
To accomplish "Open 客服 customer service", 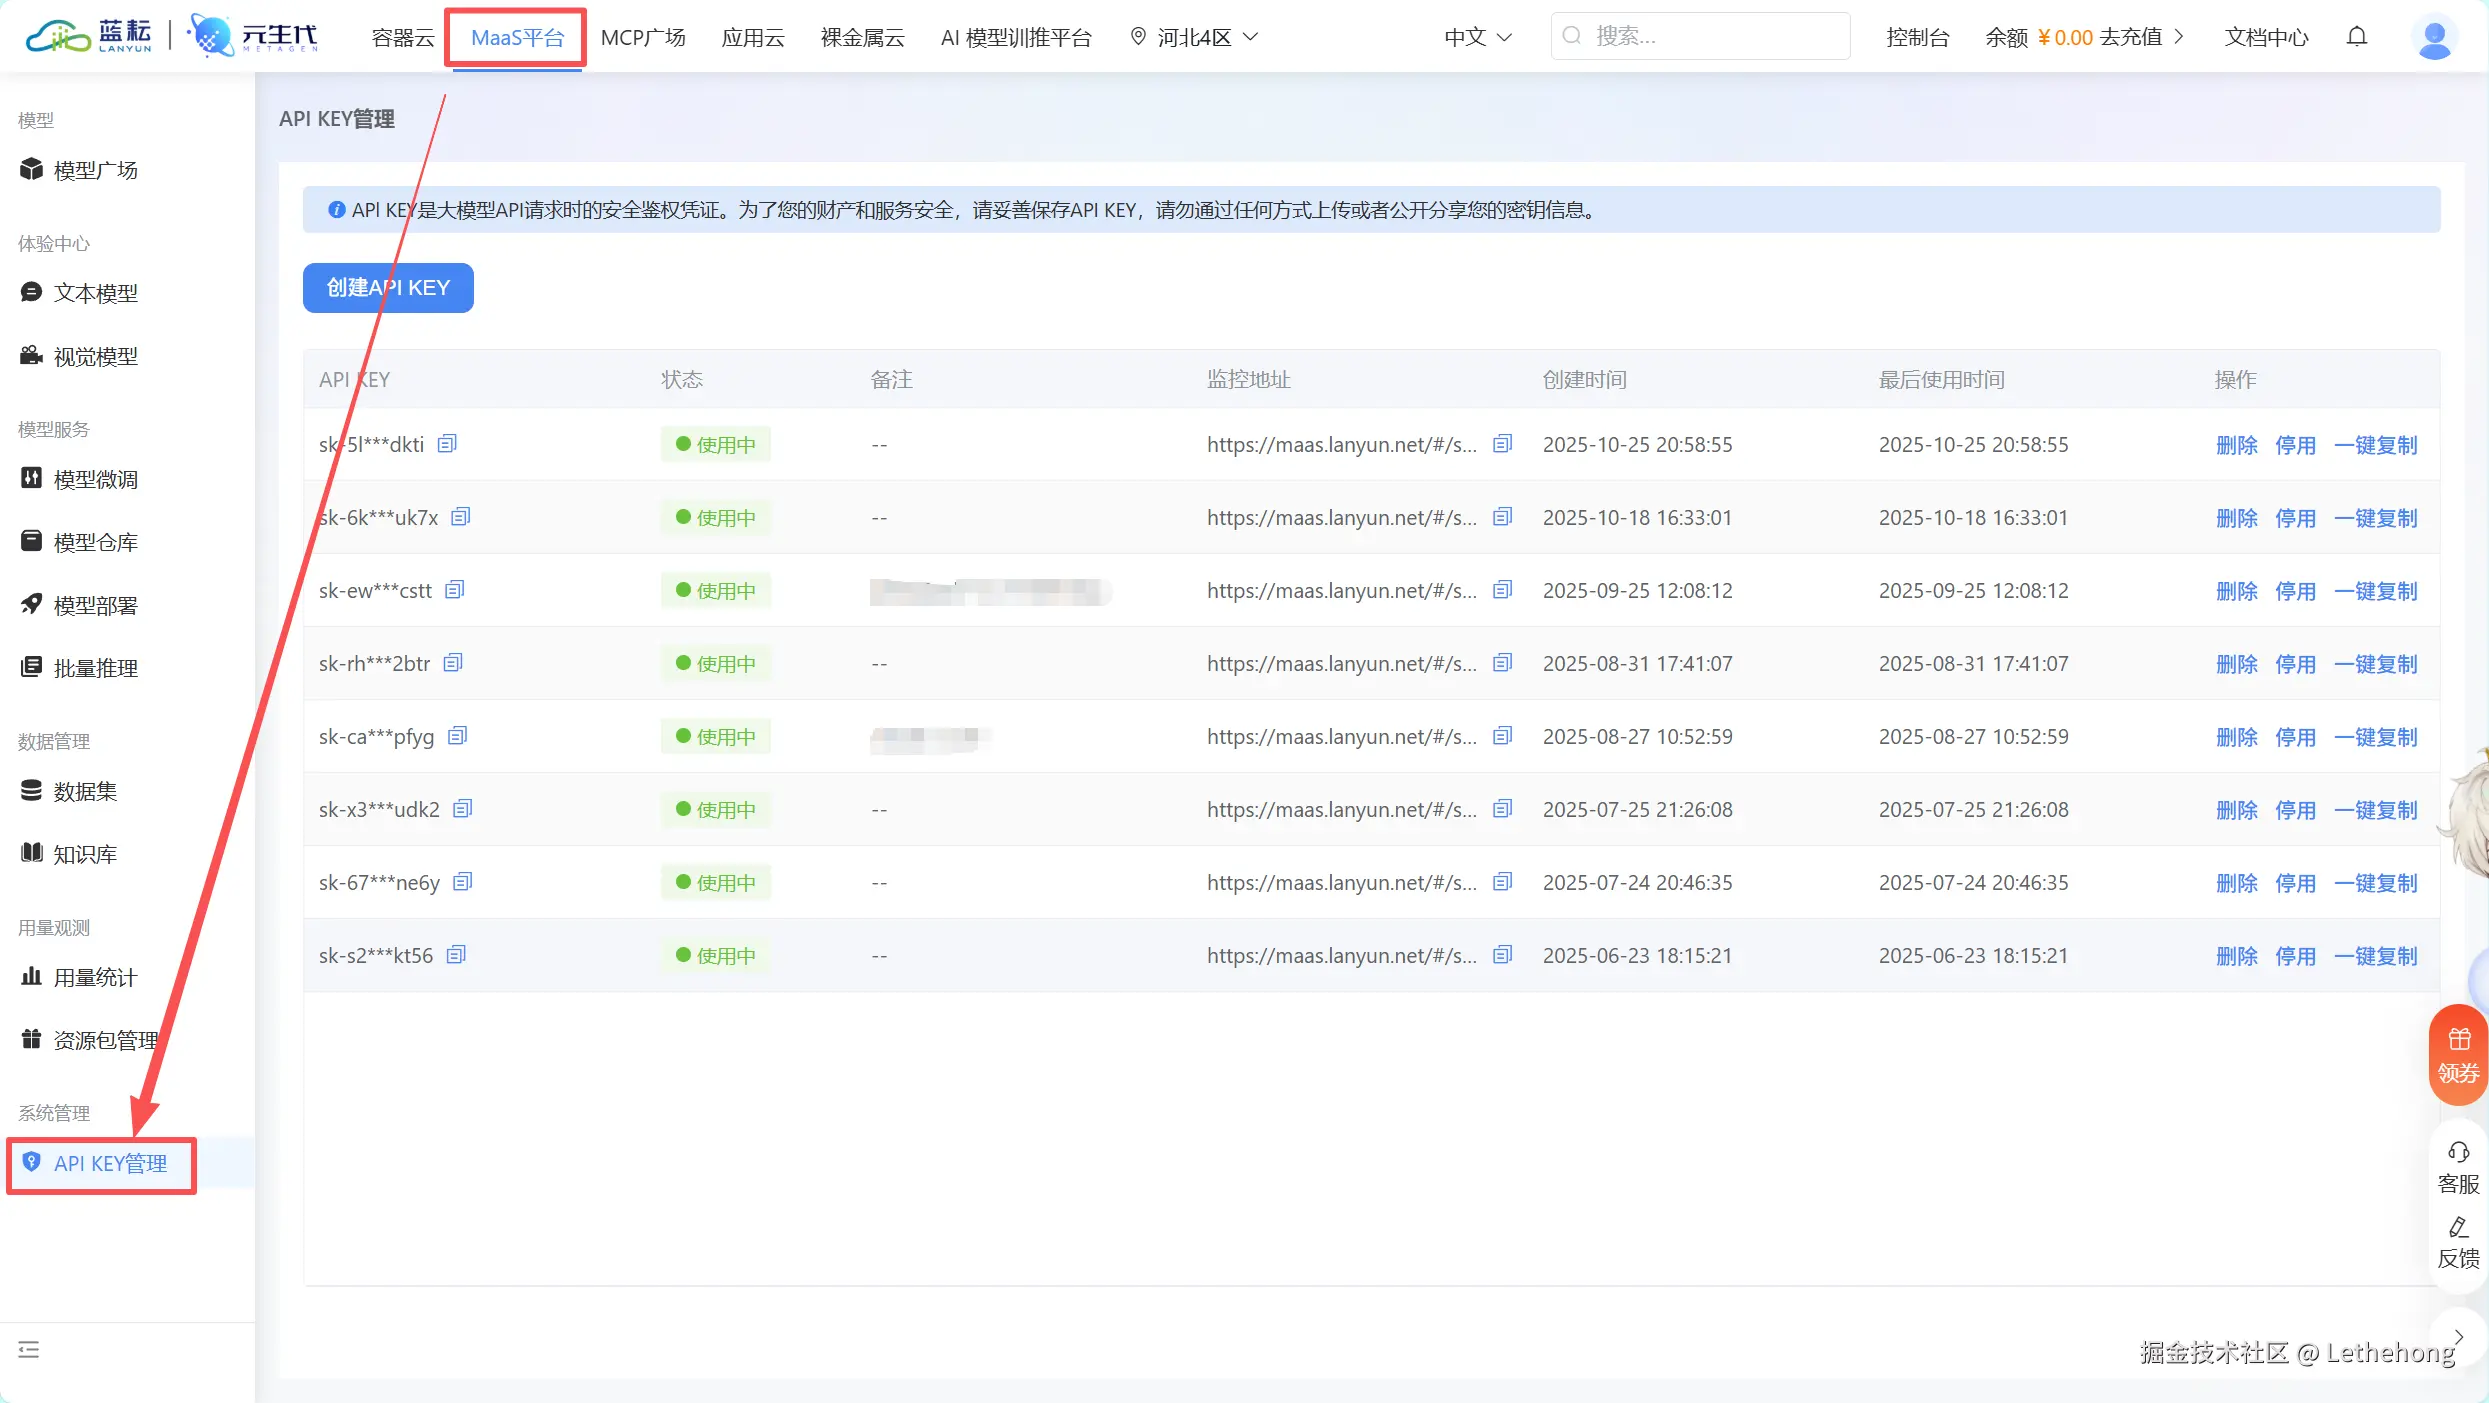I will (2458, 1167).
